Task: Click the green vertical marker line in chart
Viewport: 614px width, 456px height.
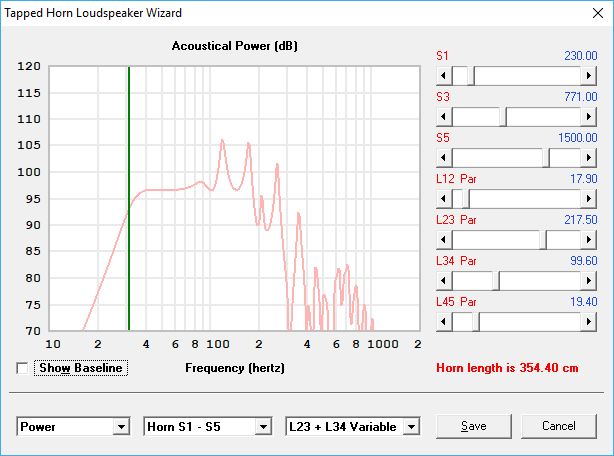Action: click(129, 198)
